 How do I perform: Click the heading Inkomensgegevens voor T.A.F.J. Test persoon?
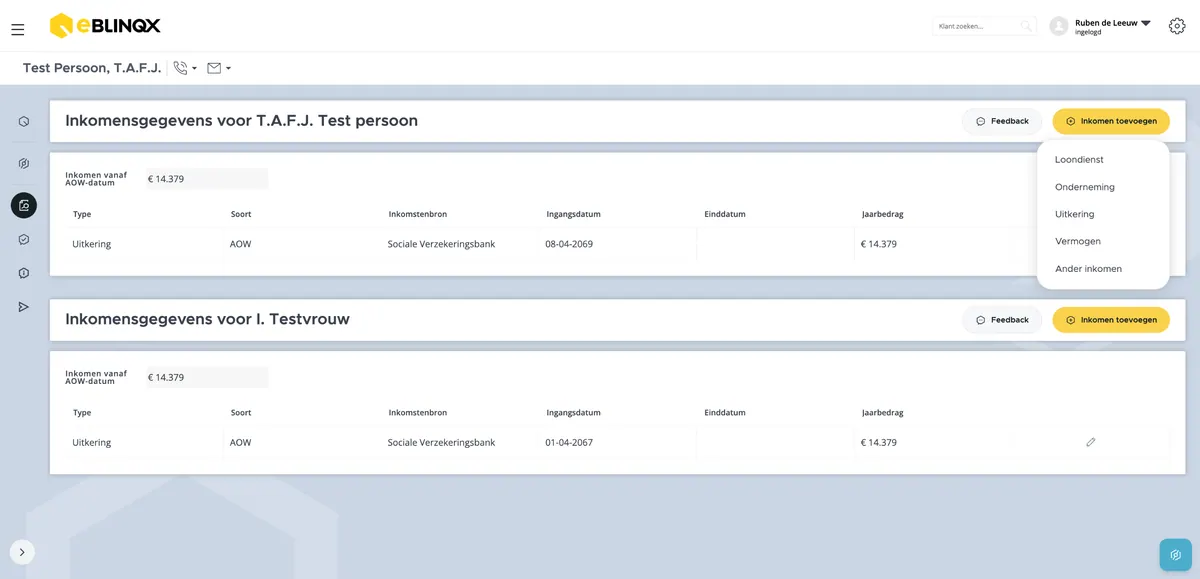tap(242, 121)
